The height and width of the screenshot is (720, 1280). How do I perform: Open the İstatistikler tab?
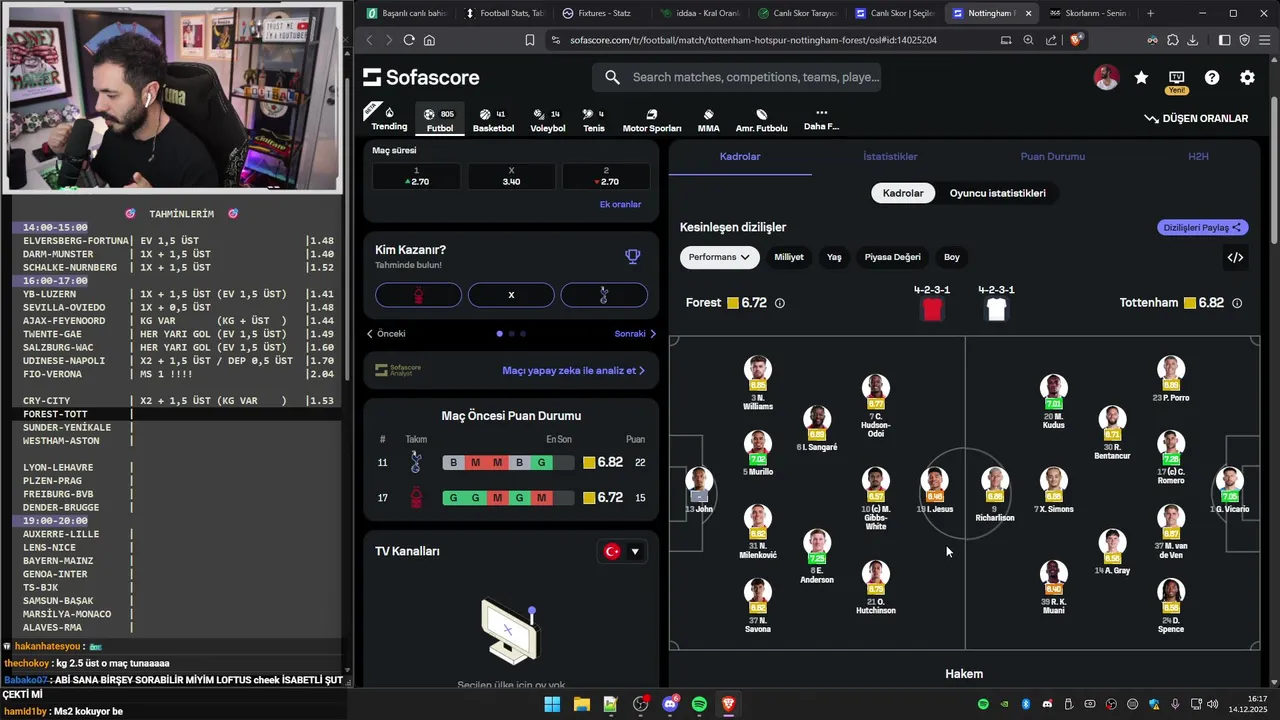890,157
